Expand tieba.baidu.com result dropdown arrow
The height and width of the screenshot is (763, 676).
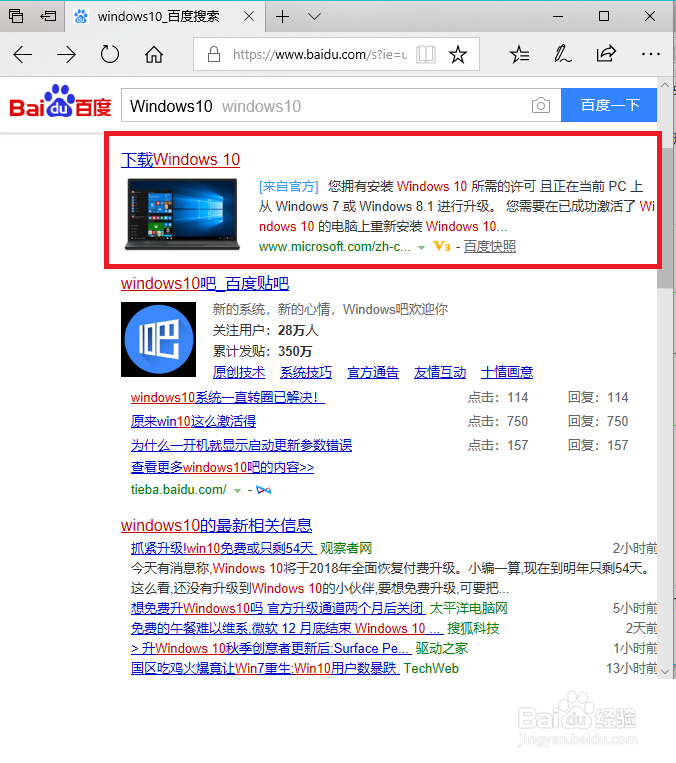tap(238, 490)
